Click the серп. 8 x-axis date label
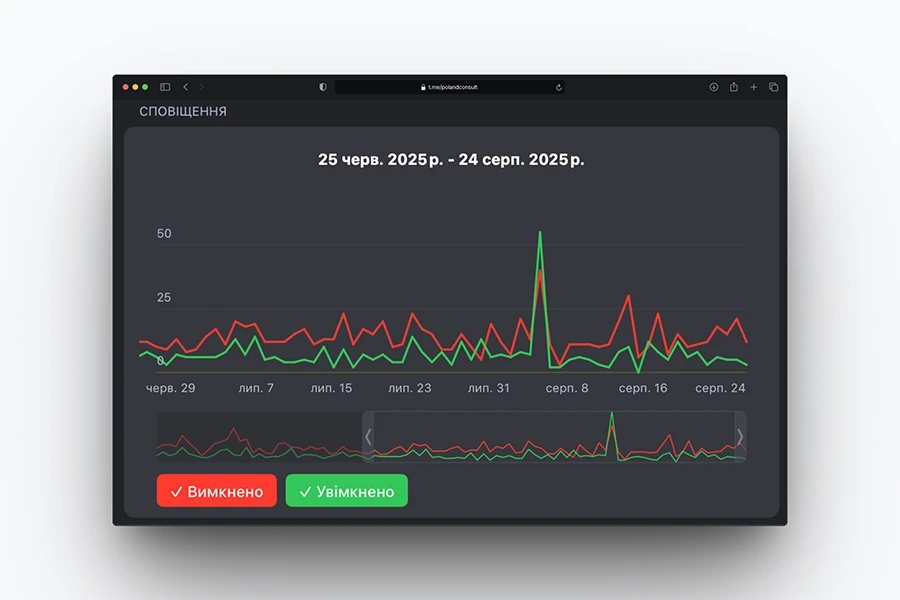This screenshot has height=600, width=900. tap(567, 388)
